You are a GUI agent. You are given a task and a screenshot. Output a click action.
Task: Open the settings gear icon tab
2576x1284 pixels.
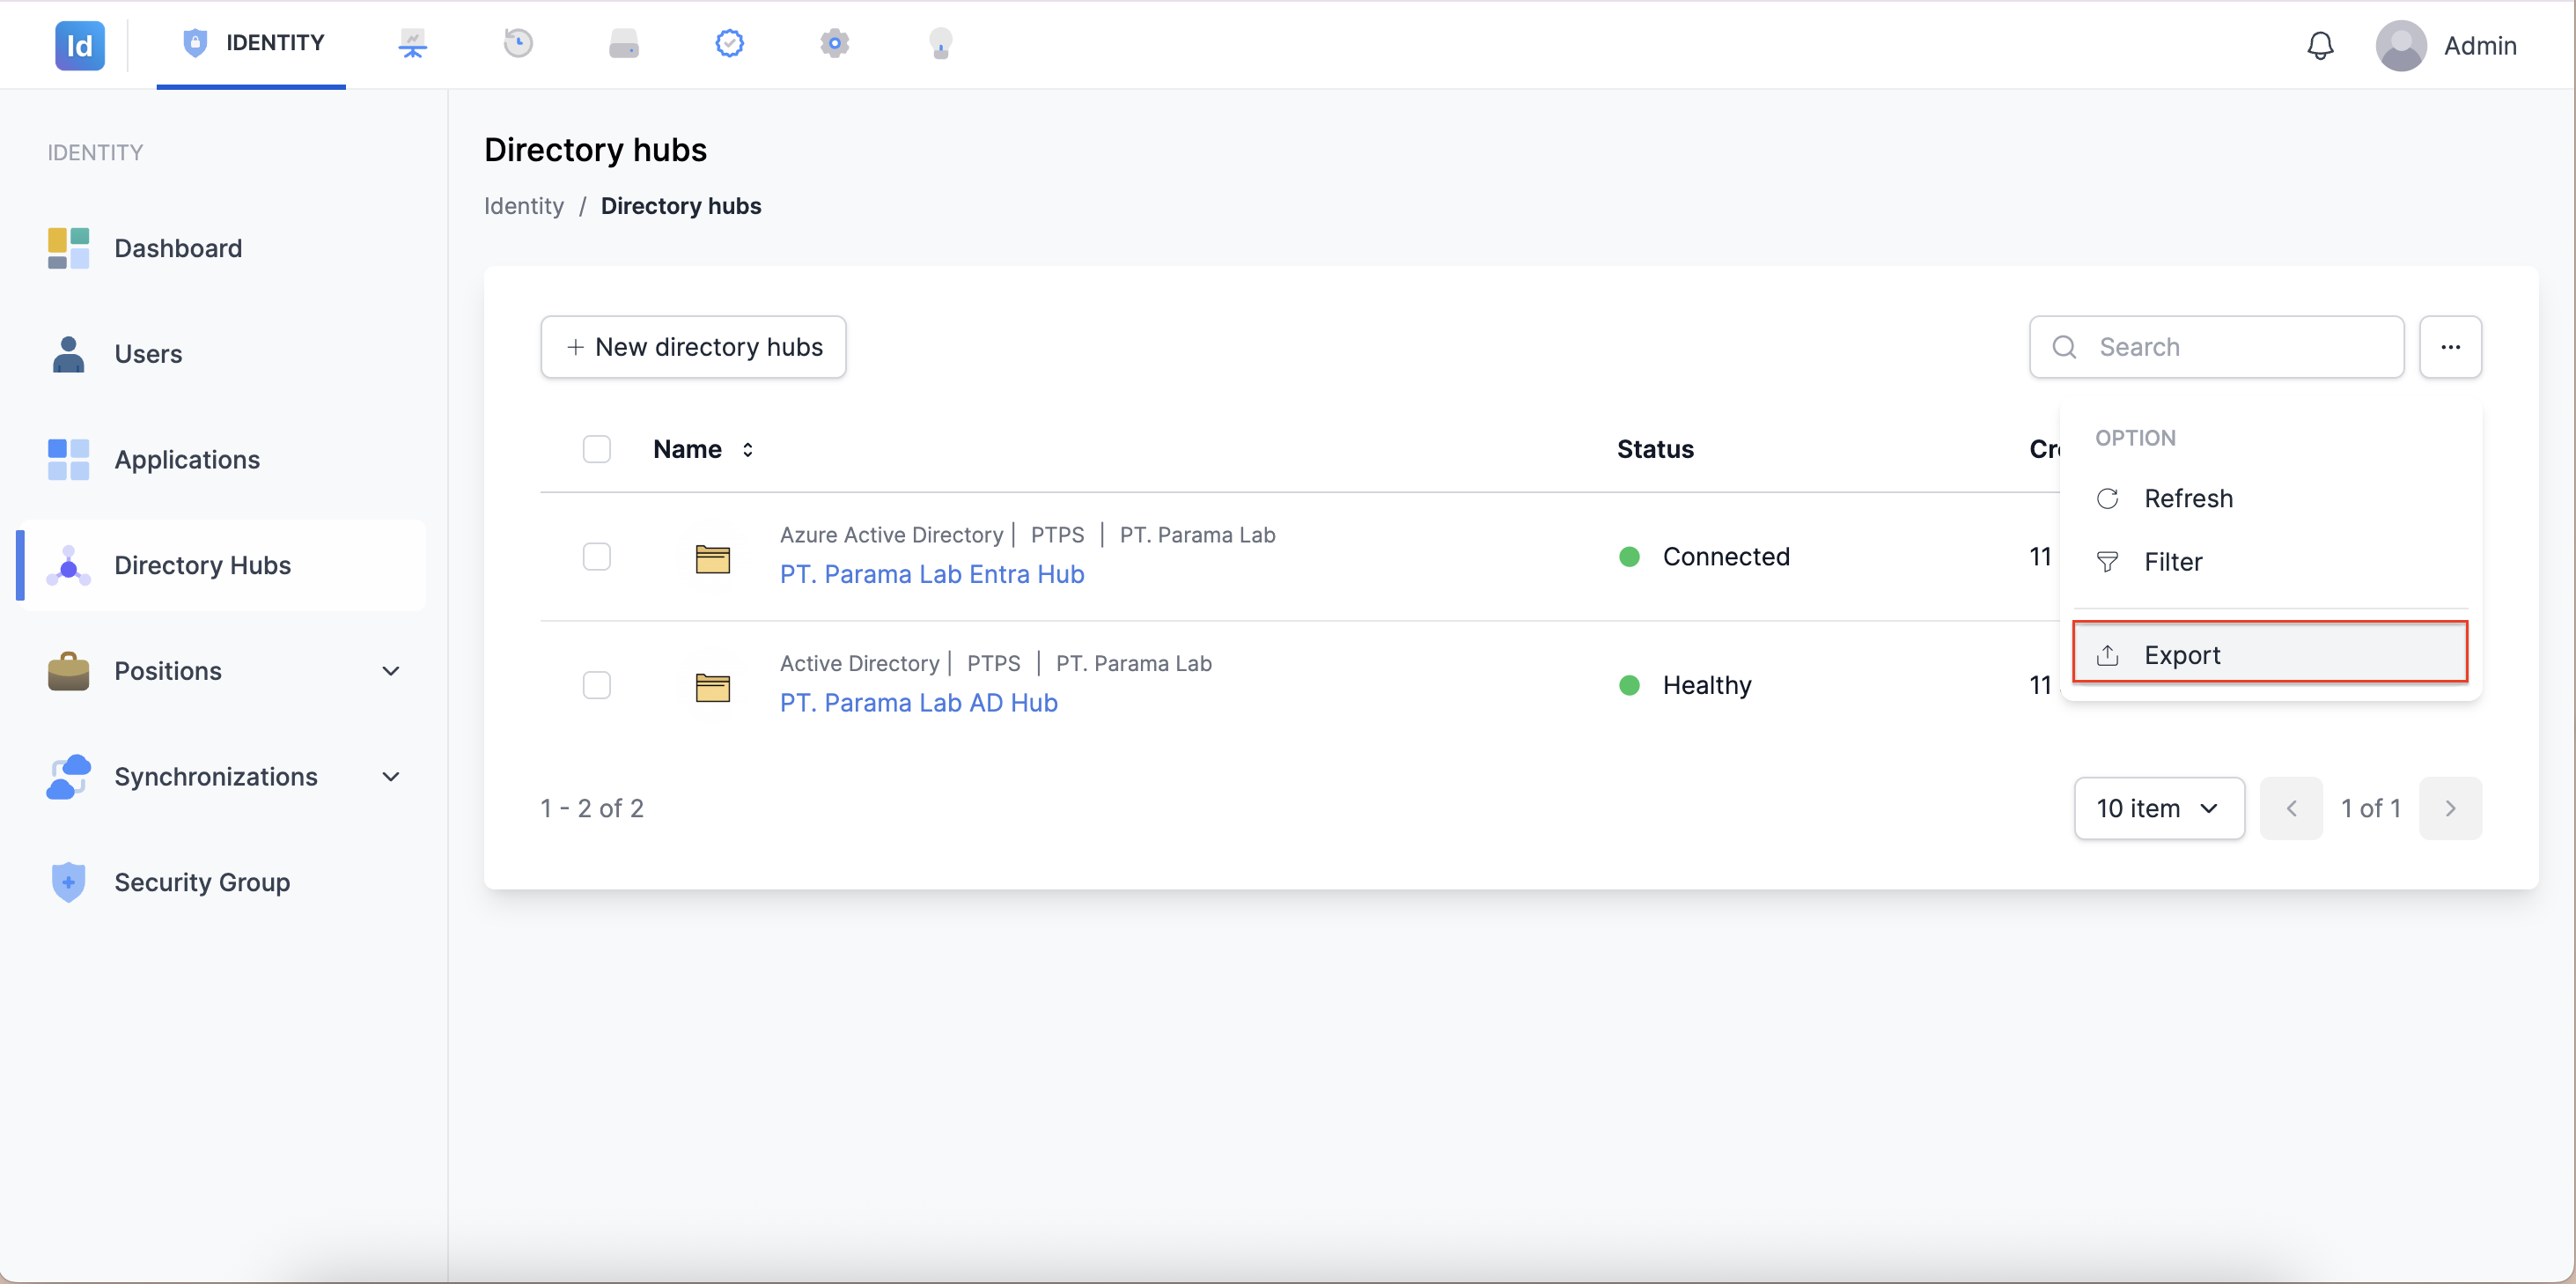pyautogui.click(x=835, y=43)
